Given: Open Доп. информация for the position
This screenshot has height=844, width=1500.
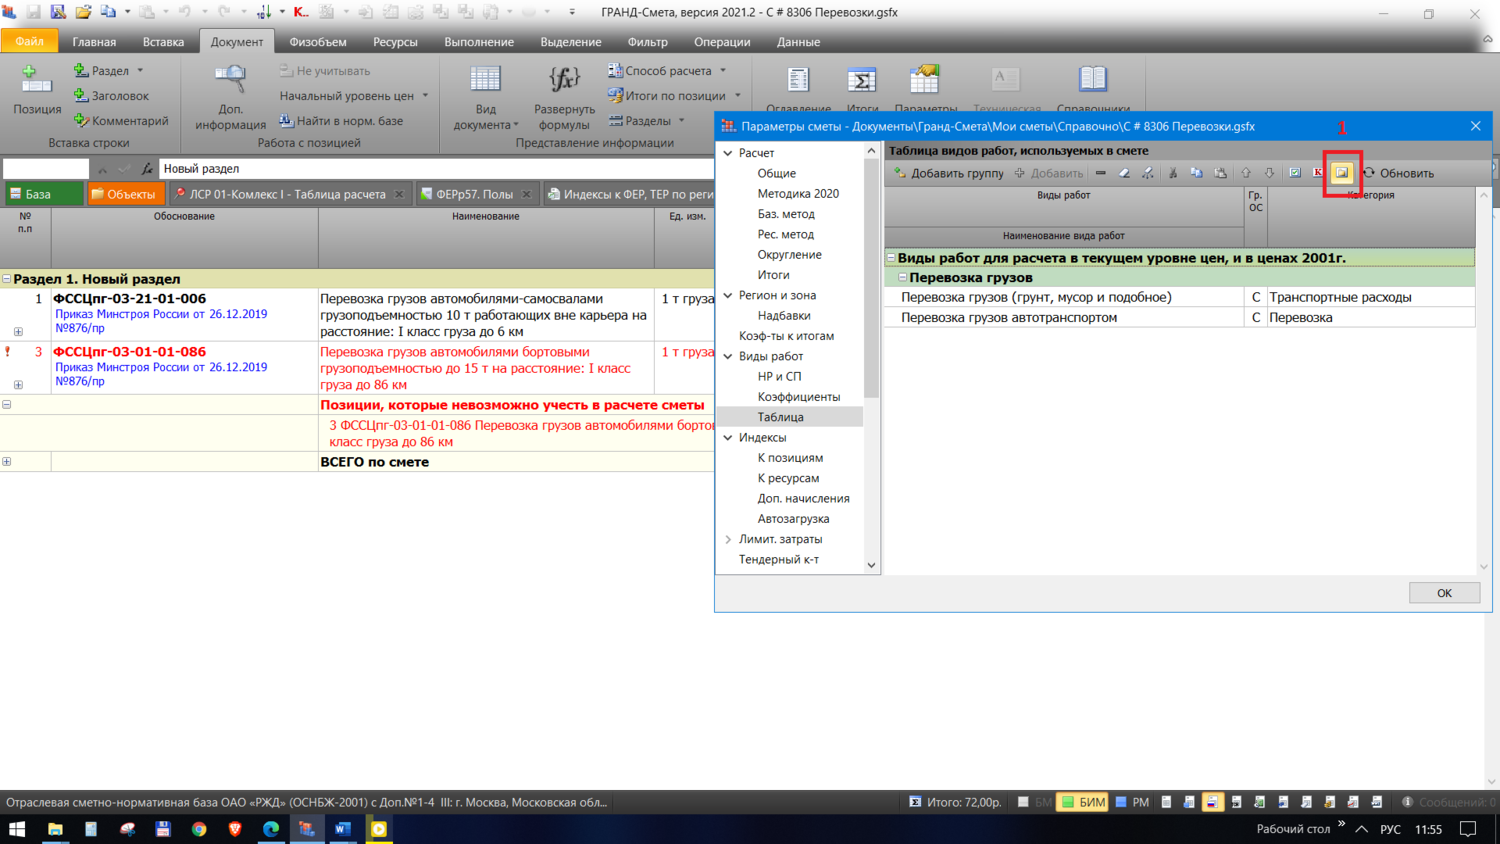Looking at the screenshot, I should point(230,98).
